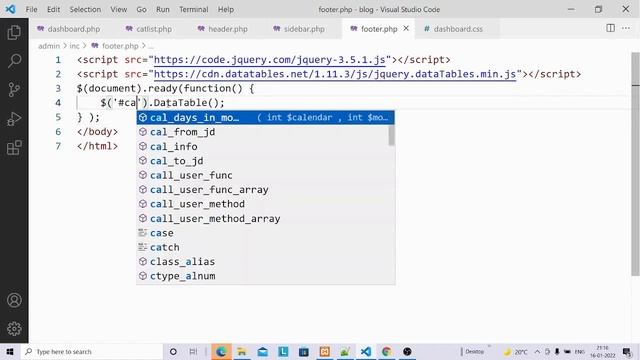The height and width of the screenshot is (360, 640).
Task: Click line number 3 in gutter
Action: 58,89
